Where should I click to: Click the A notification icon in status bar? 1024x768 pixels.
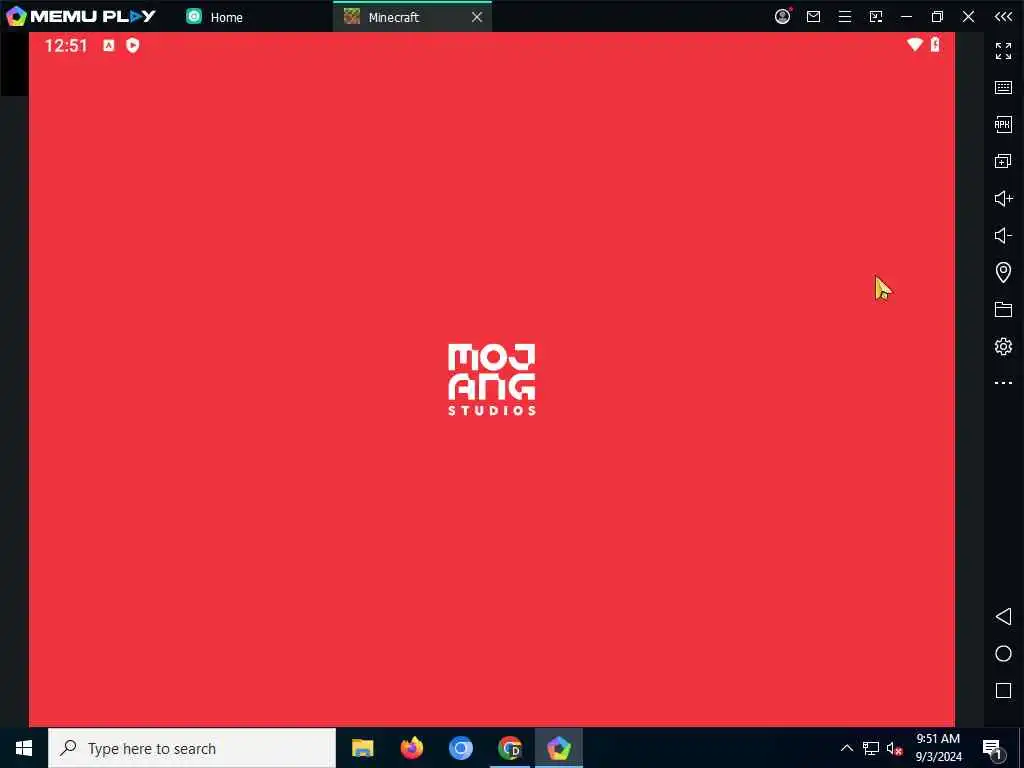point(108,45)
